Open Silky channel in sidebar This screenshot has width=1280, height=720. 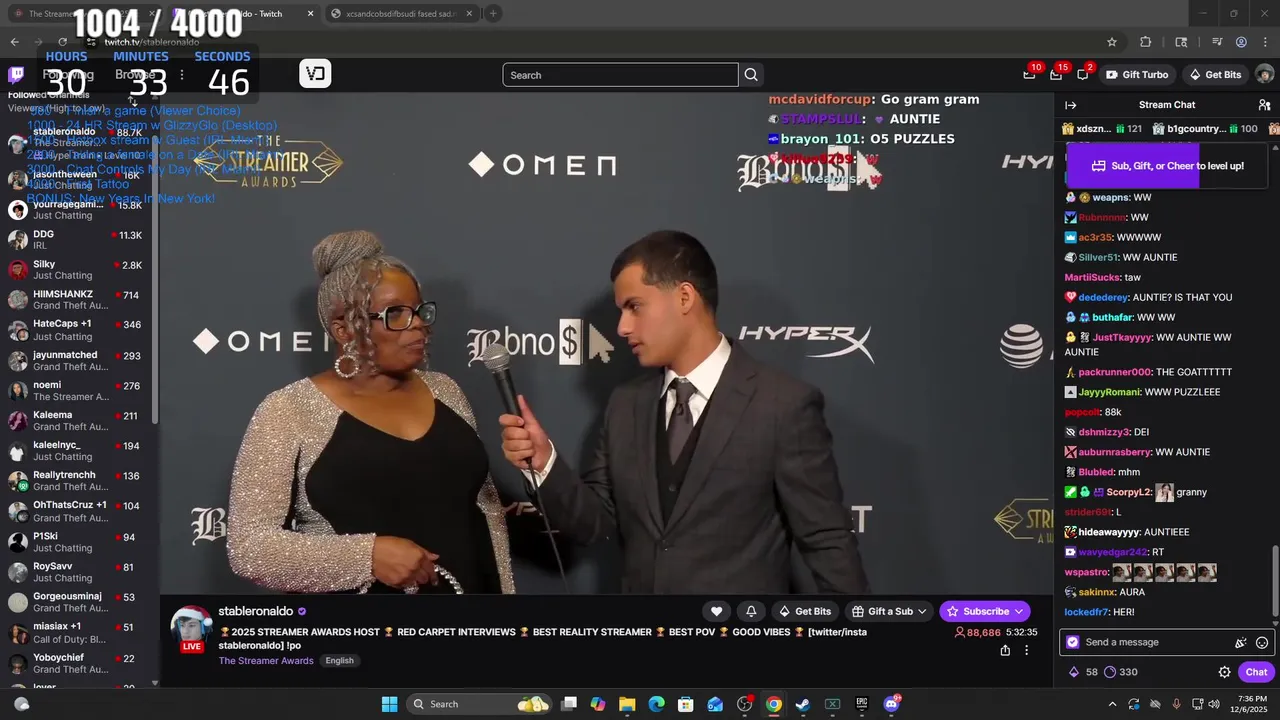[x=78, y=270]
